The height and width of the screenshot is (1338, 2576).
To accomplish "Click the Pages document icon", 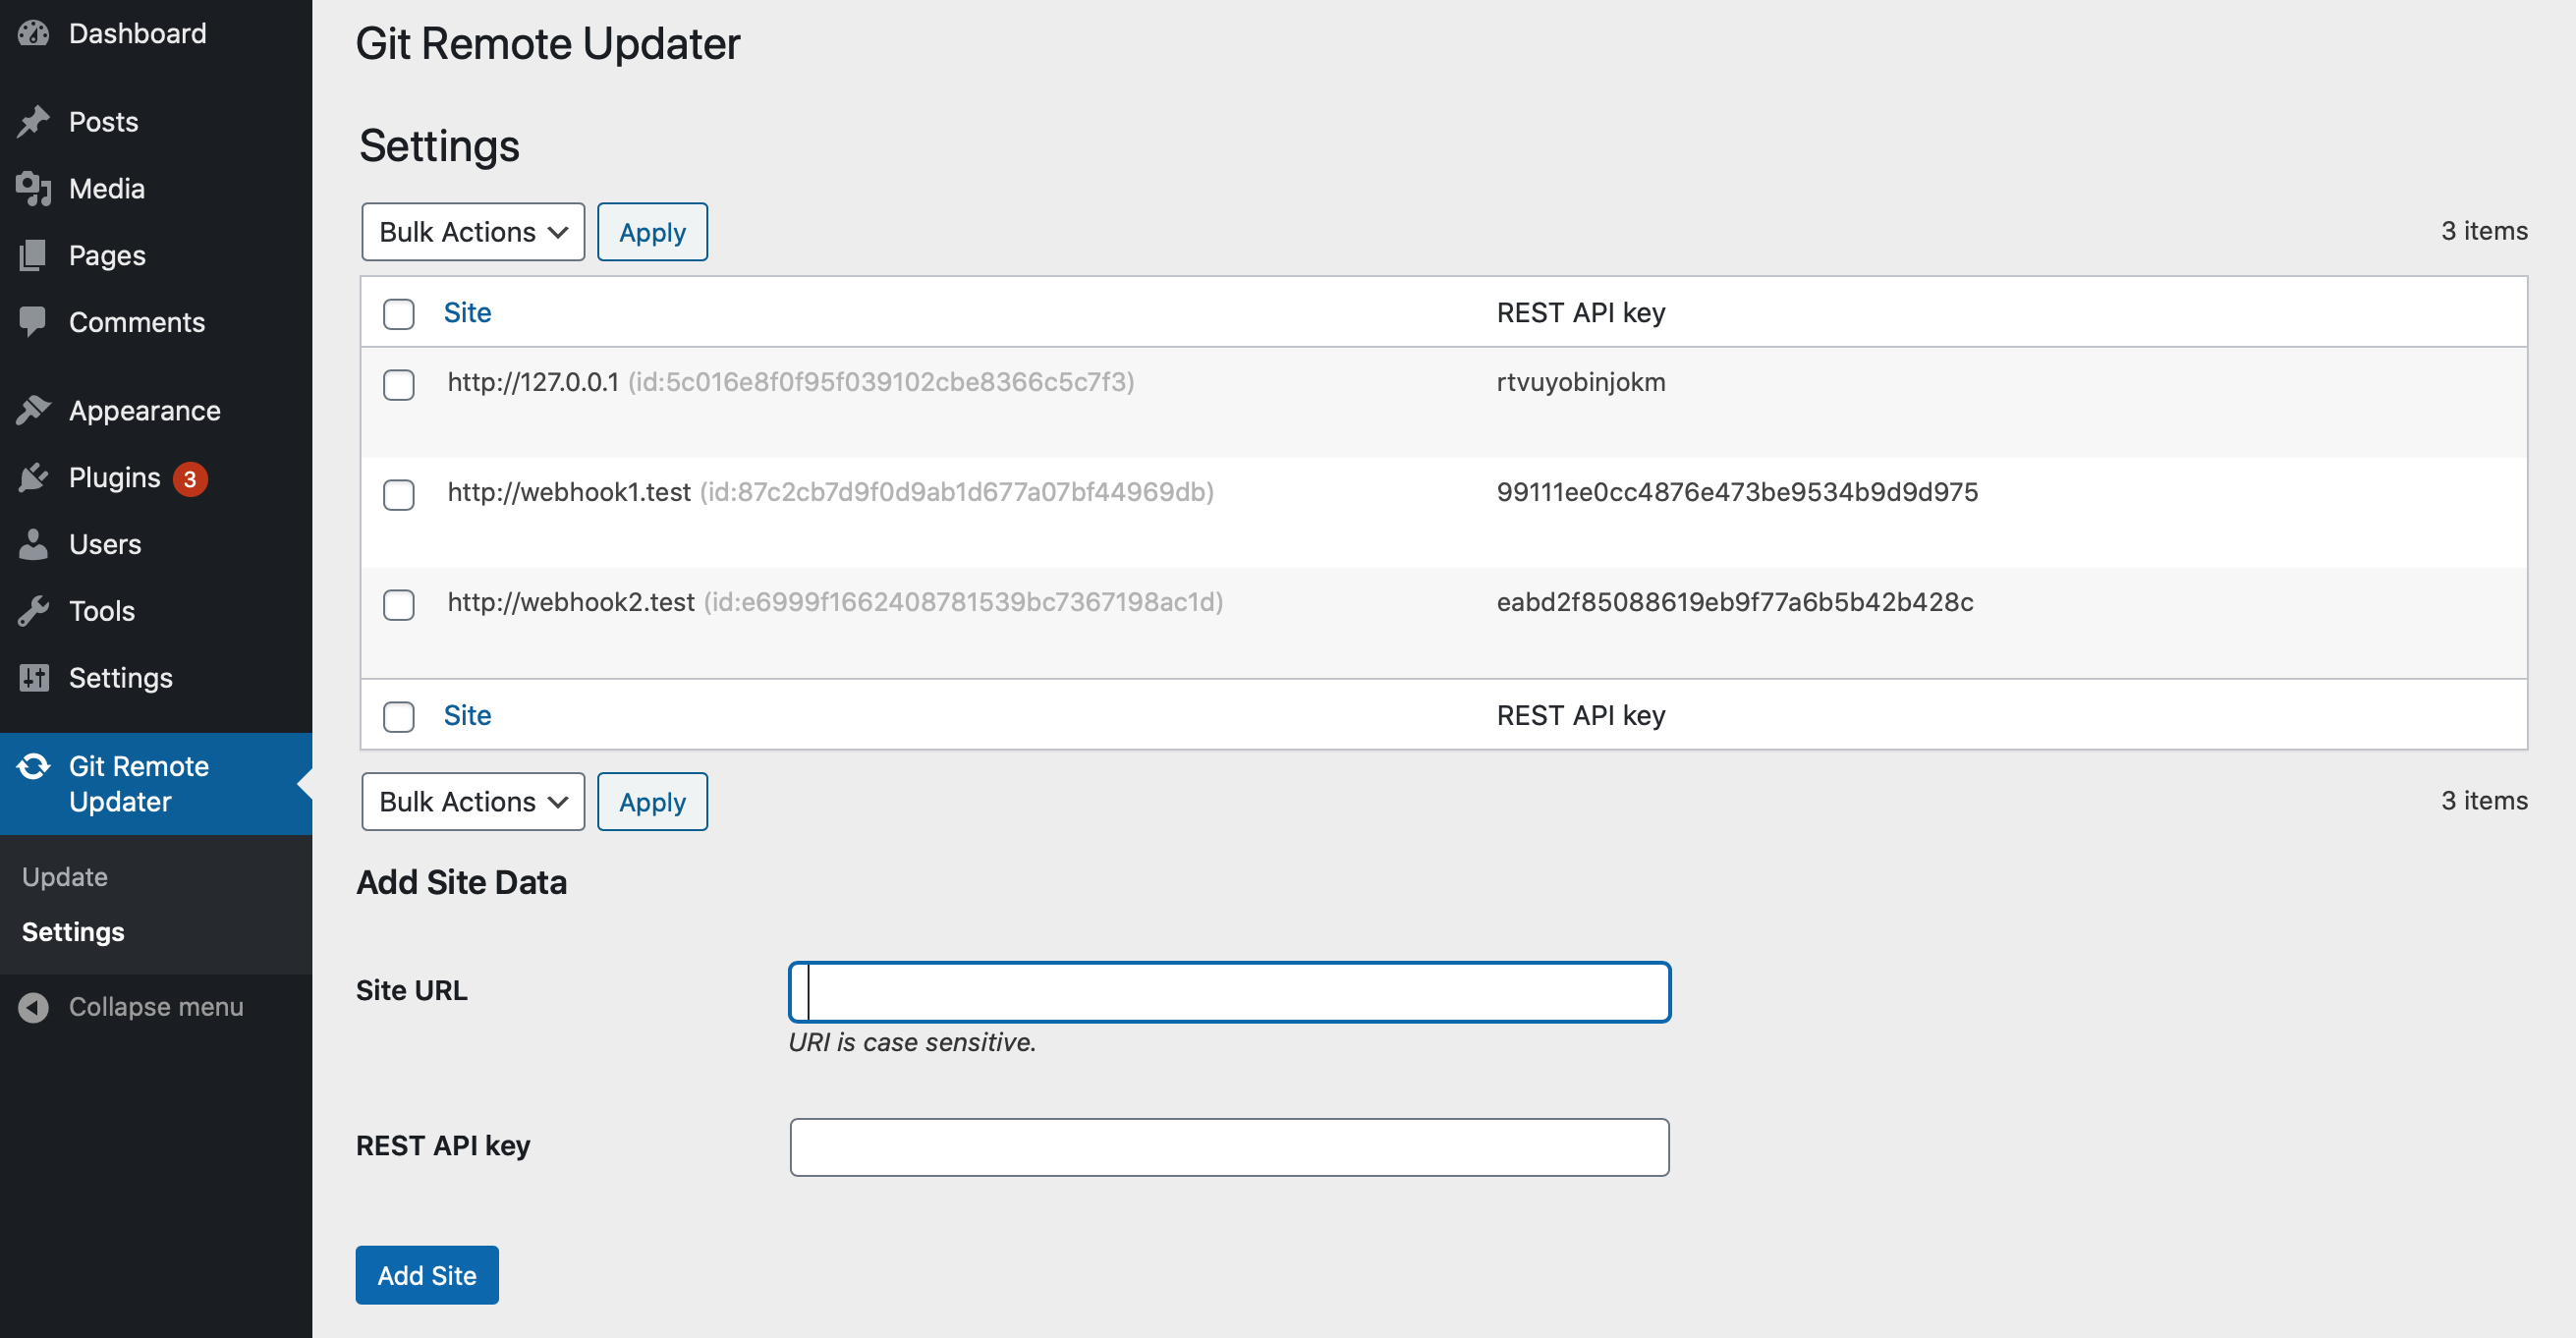I will pos(33,256).
